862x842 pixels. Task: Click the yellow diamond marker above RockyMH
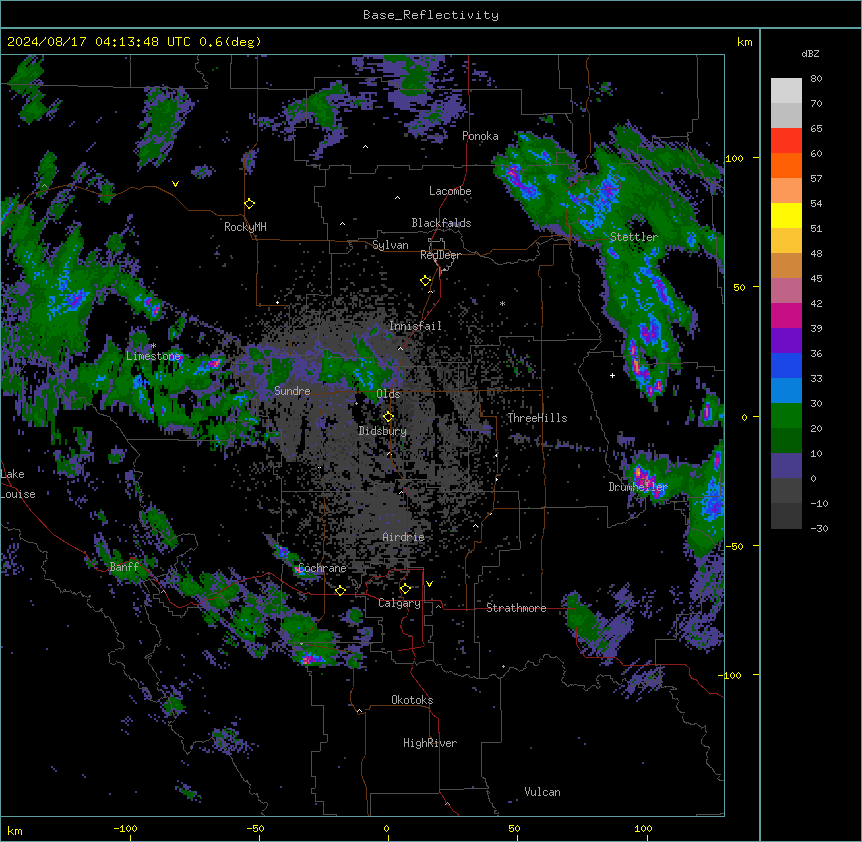250,204
